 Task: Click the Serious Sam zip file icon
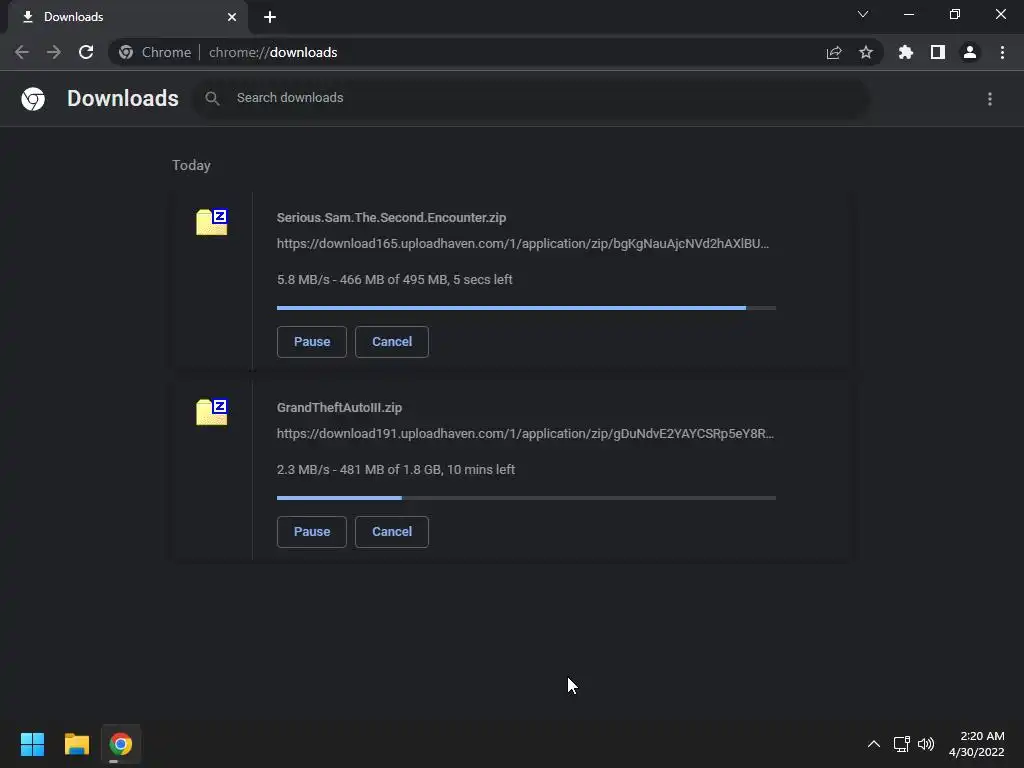[x=212, y=222]
